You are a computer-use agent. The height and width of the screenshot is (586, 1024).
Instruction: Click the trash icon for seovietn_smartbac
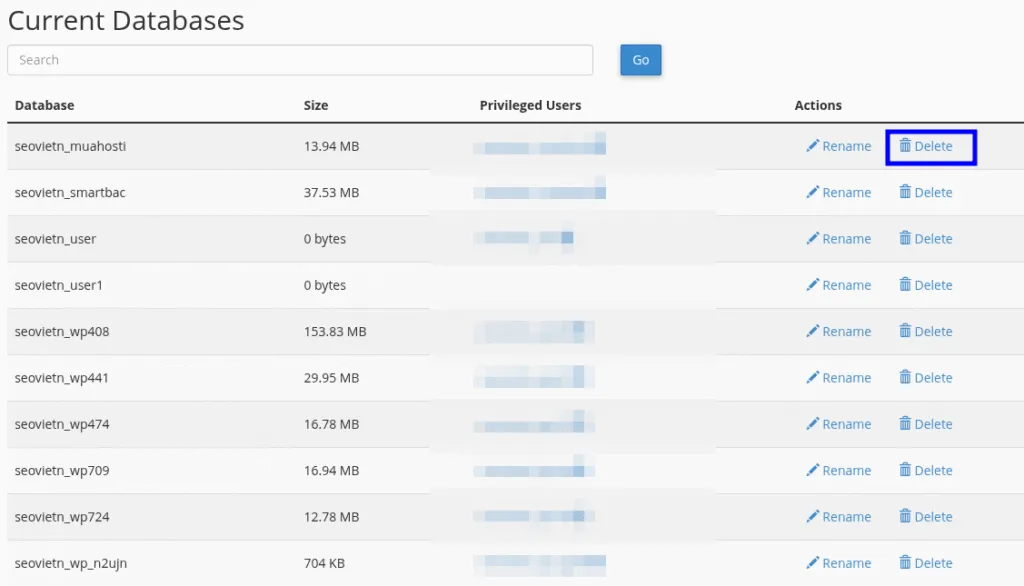click(x=905, y=192)
